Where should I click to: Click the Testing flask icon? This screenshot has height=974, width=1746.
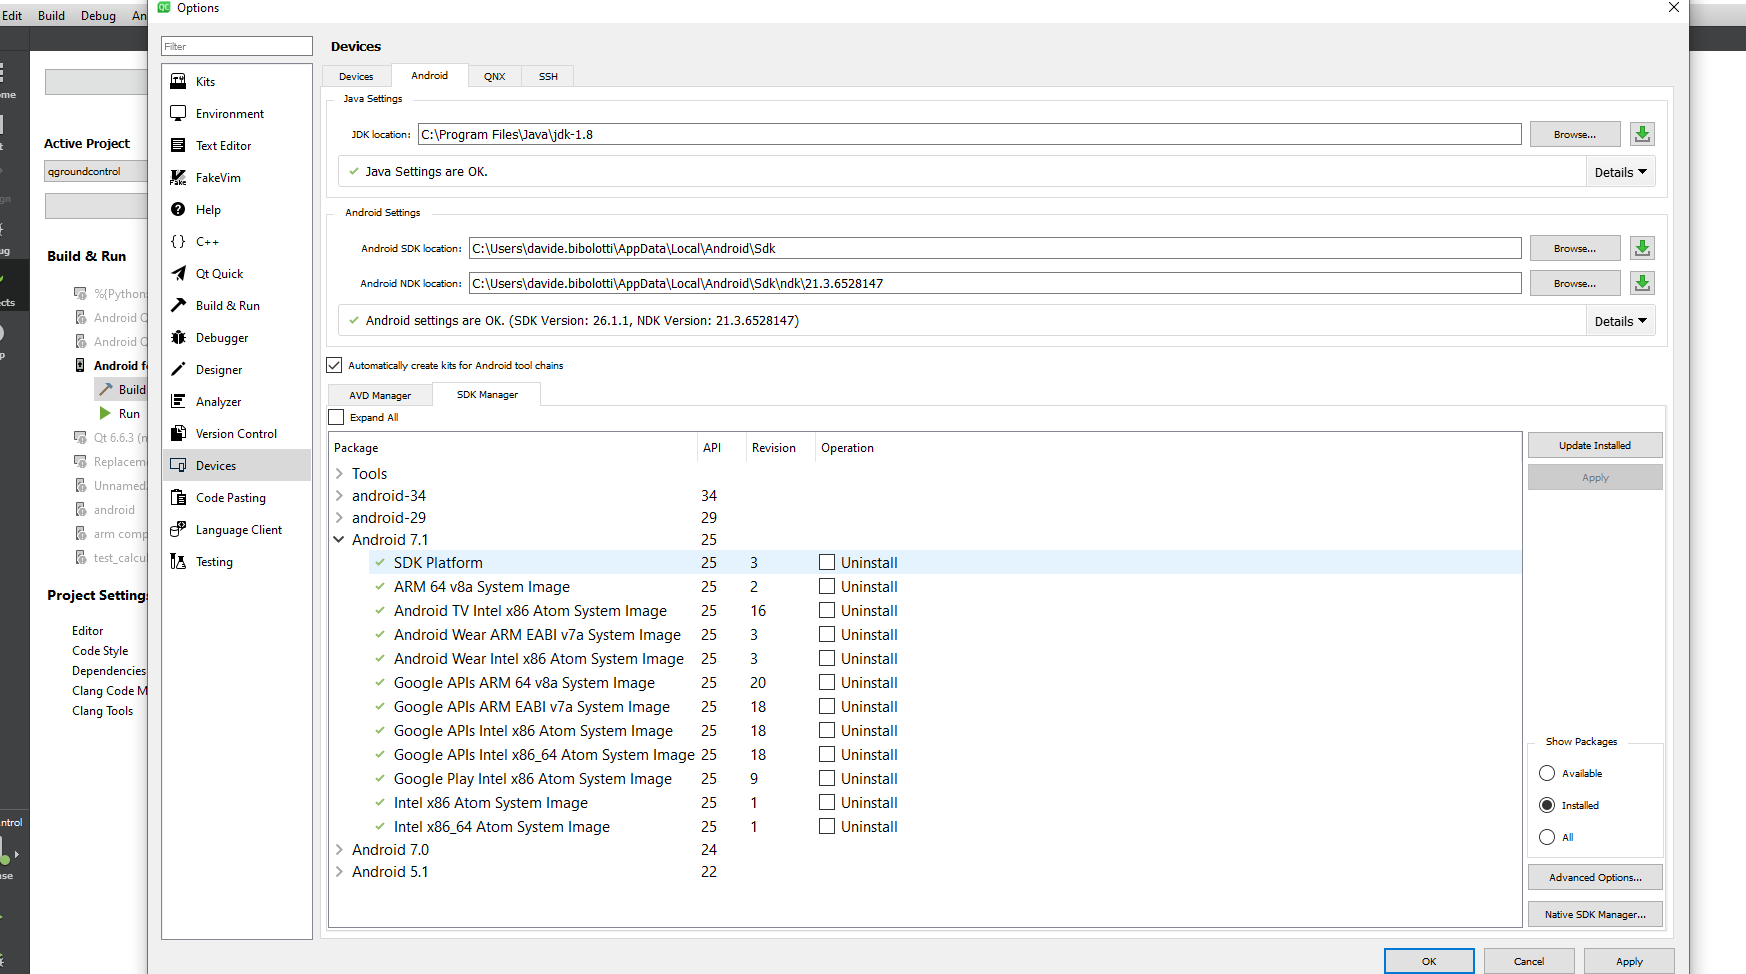[178, 561]
